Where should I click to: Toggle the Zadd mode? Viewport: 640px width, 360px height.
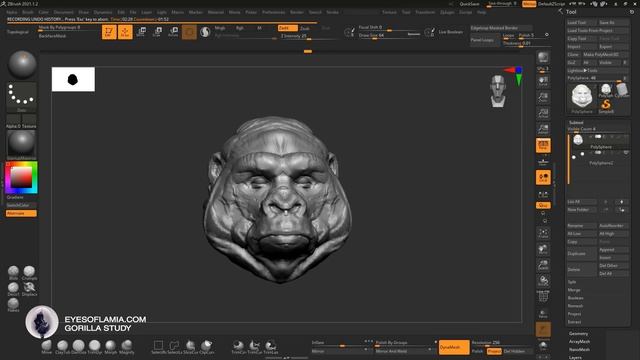point(287,28)
